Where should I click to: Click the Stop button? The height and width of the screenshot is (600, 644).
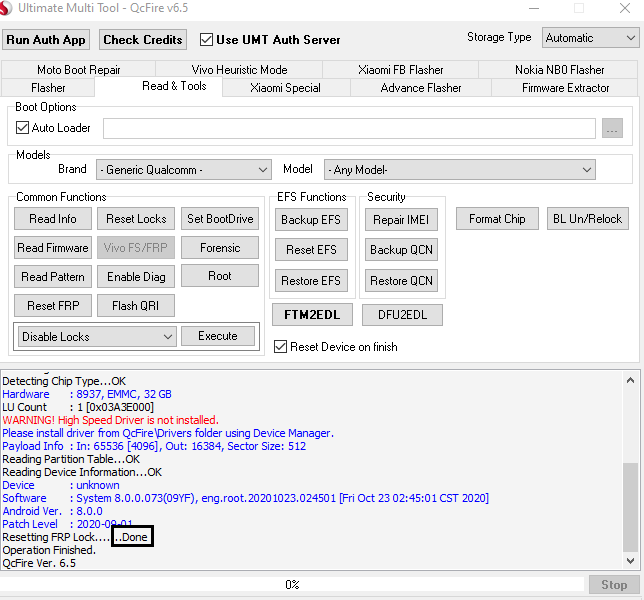pos(614,585)
